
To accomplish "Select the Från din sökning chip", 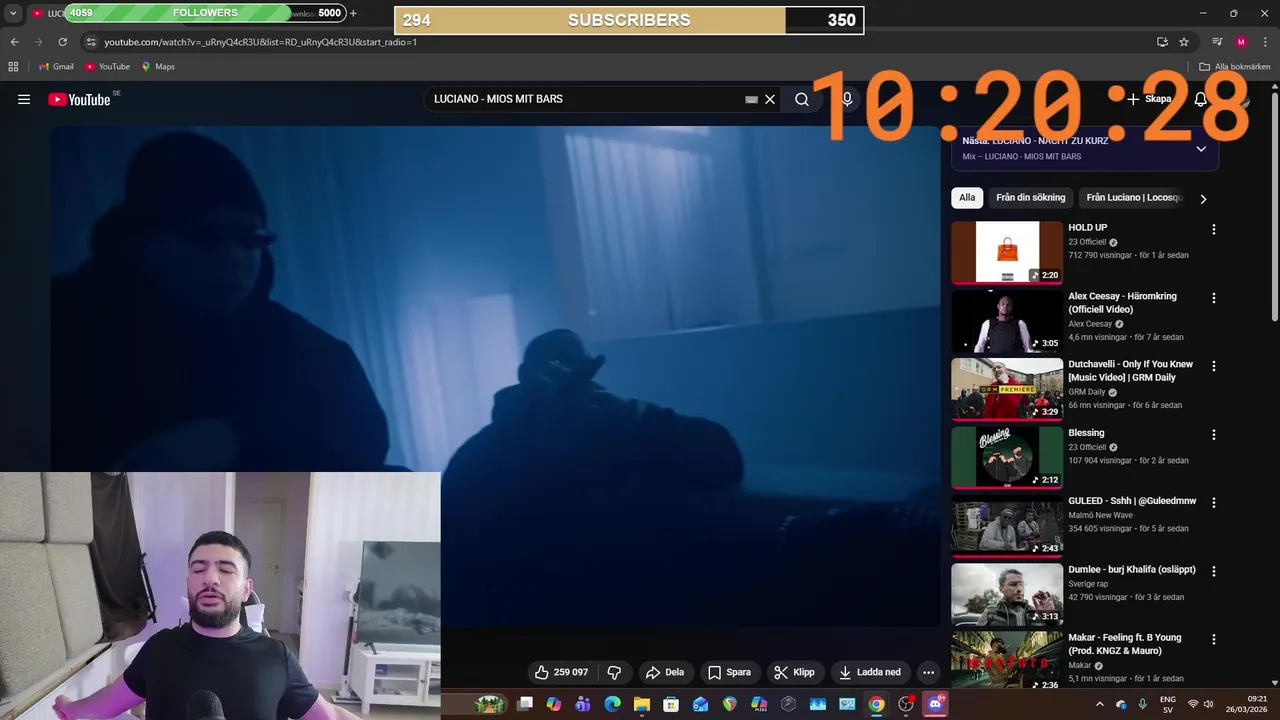I will pyautogui.click(x=1031, y=198).
